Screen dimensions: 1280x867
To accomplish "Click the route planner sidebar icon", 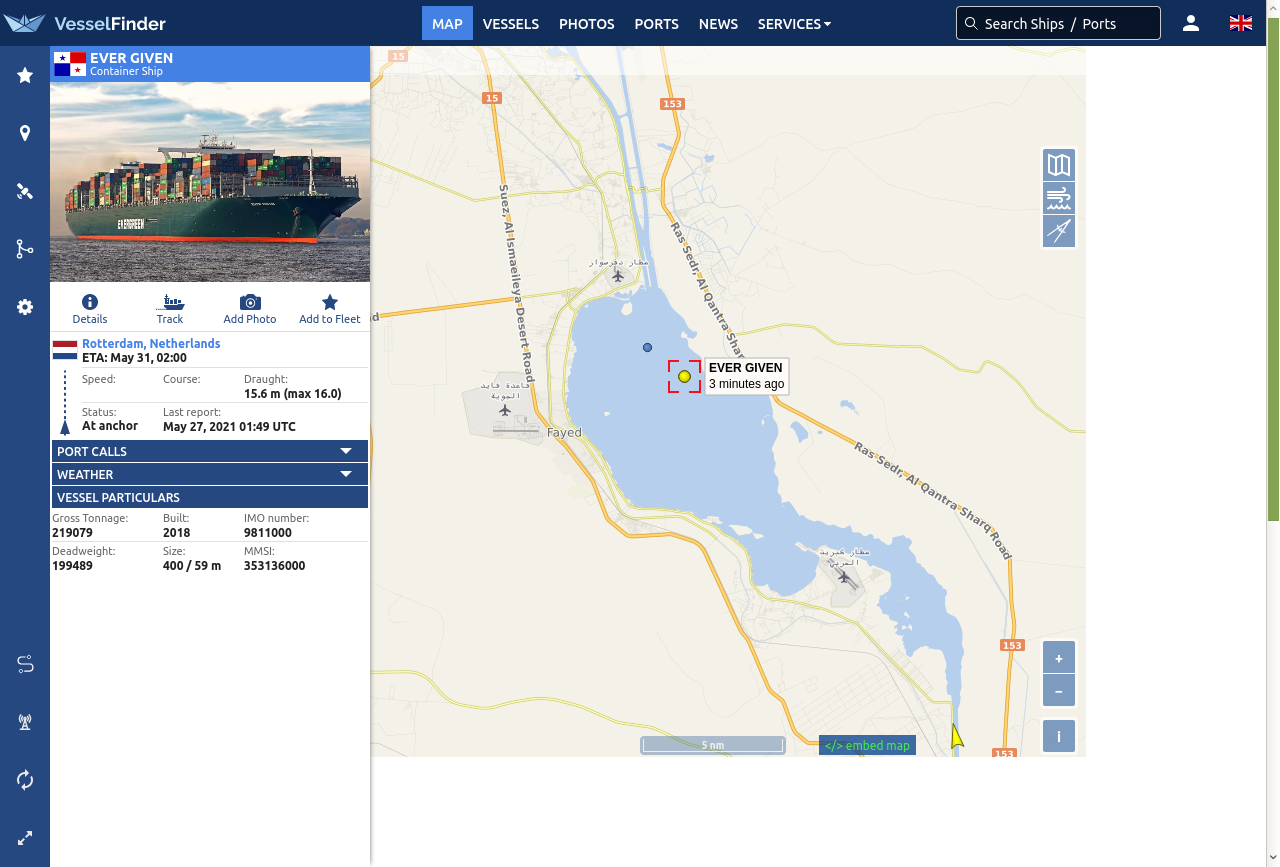I will (x=25, y=664).
